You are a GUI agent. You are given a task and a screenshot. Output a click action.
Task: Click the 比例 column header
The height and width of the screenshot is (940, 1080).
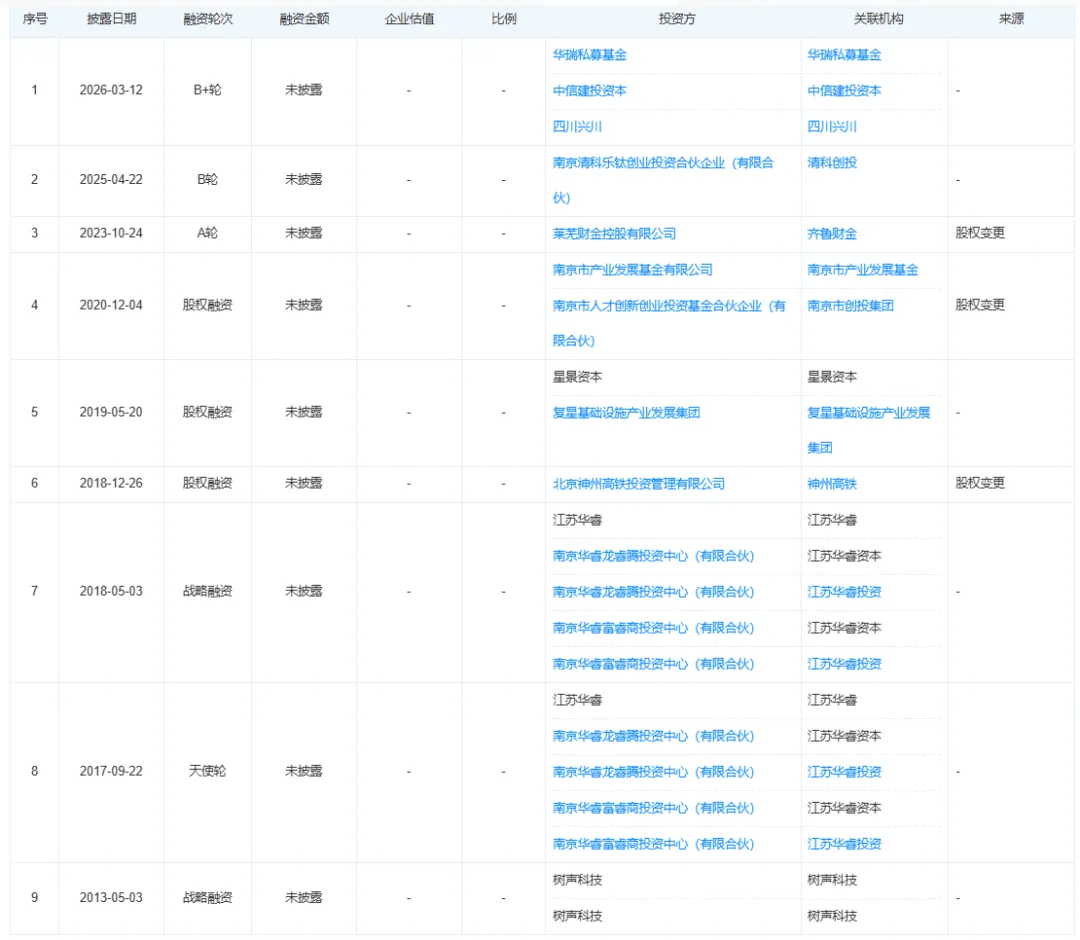pos(503,19)
